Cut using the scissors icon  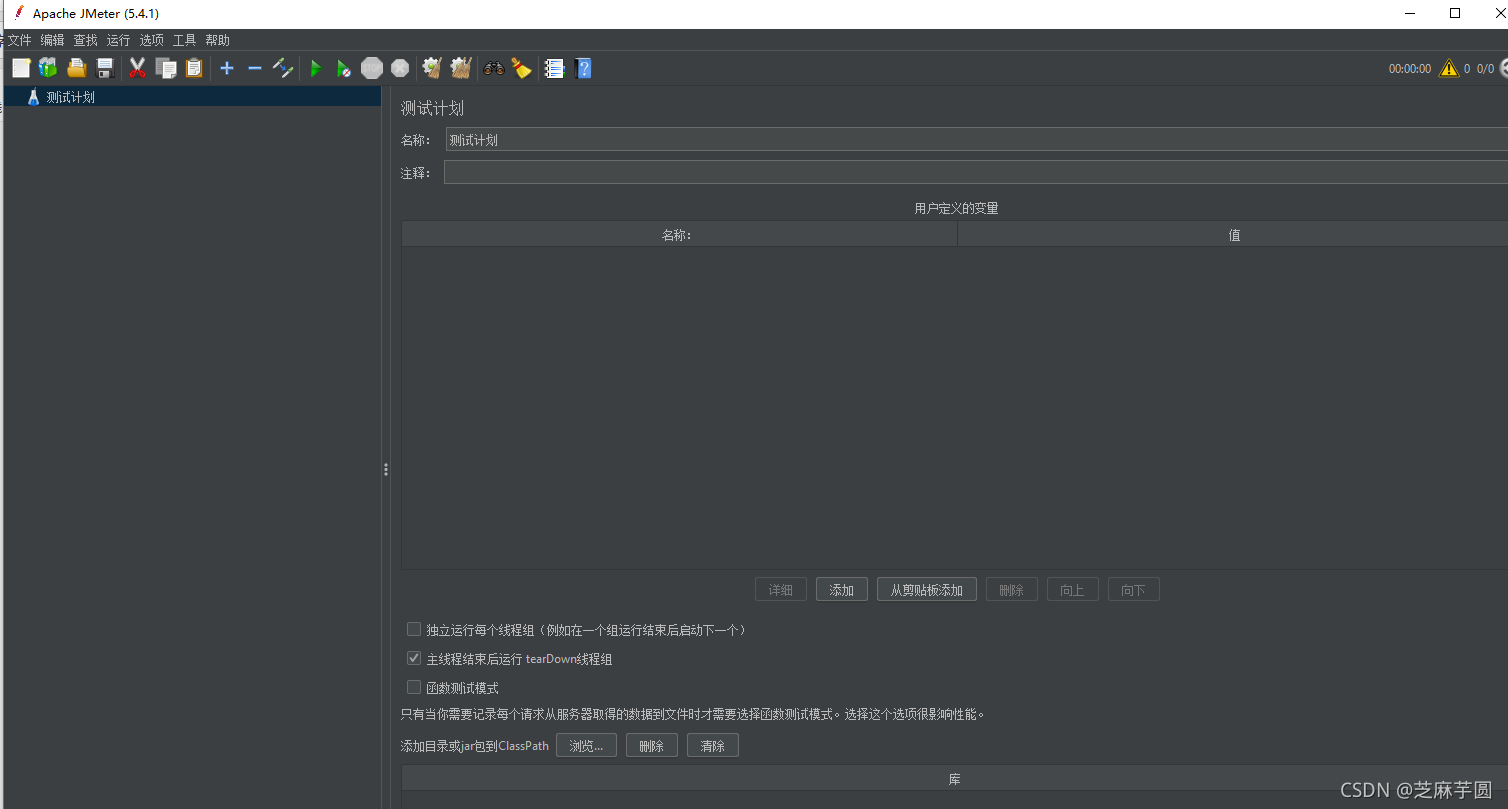[x=138, y=68]
